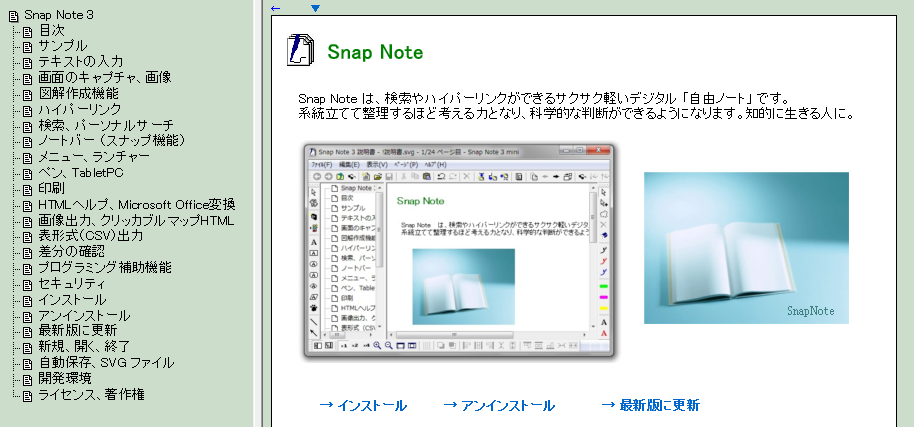Select ペン、TabletPC in the tree
The height and width of the screenshot is (427, 914).
pyautogui.click(x=80, y=173)
